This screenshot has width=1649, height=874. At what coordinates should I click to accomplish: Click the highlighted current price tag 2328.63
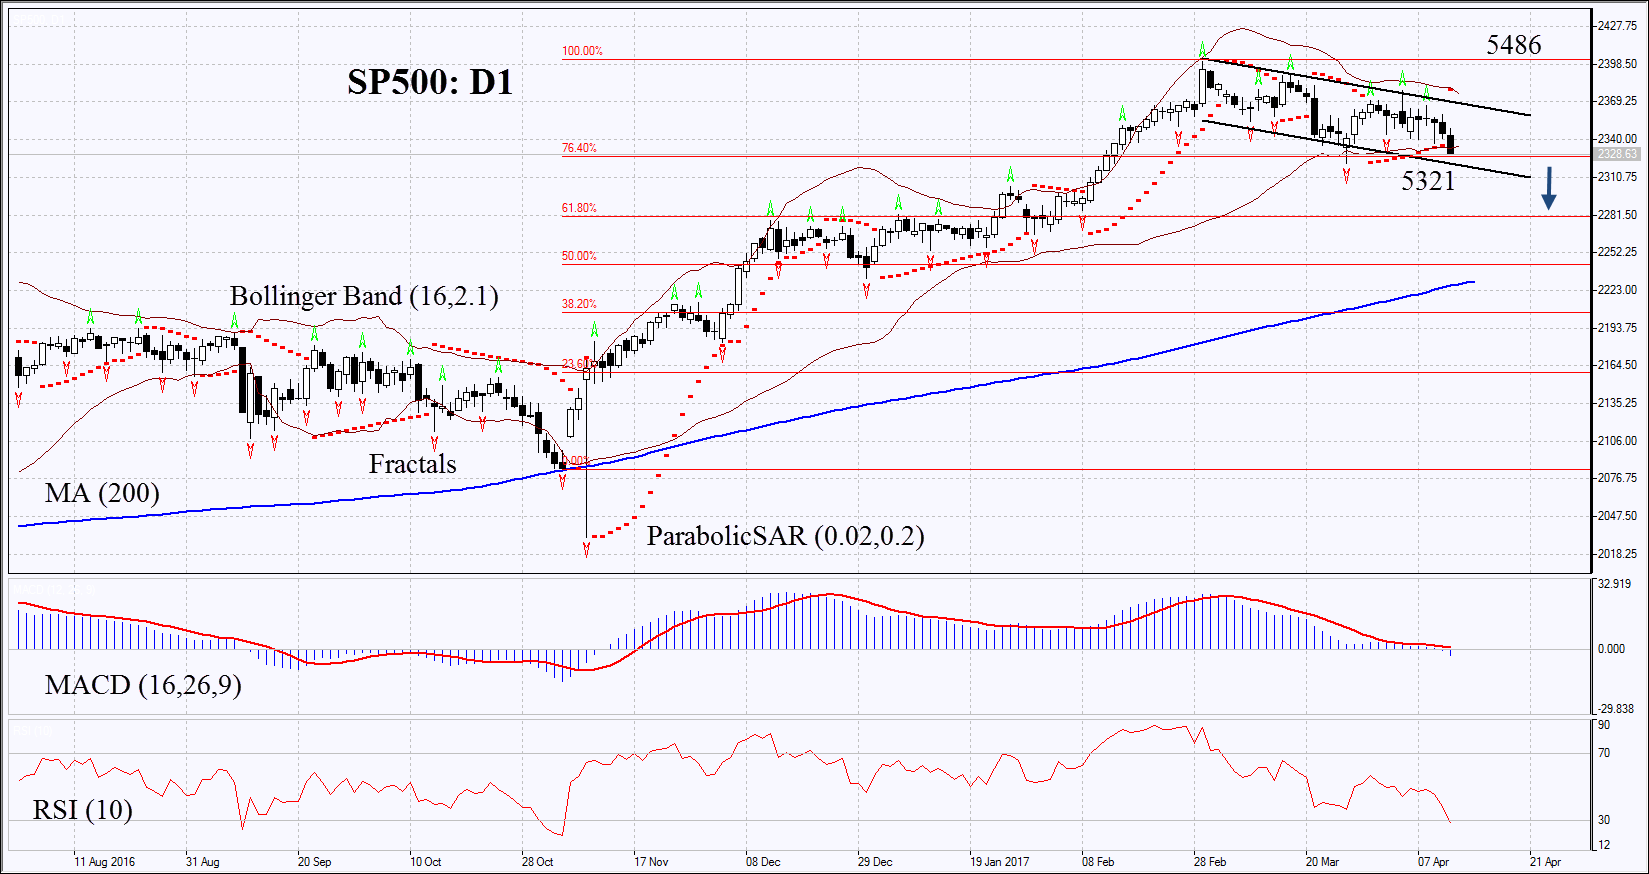(1616, 154)
